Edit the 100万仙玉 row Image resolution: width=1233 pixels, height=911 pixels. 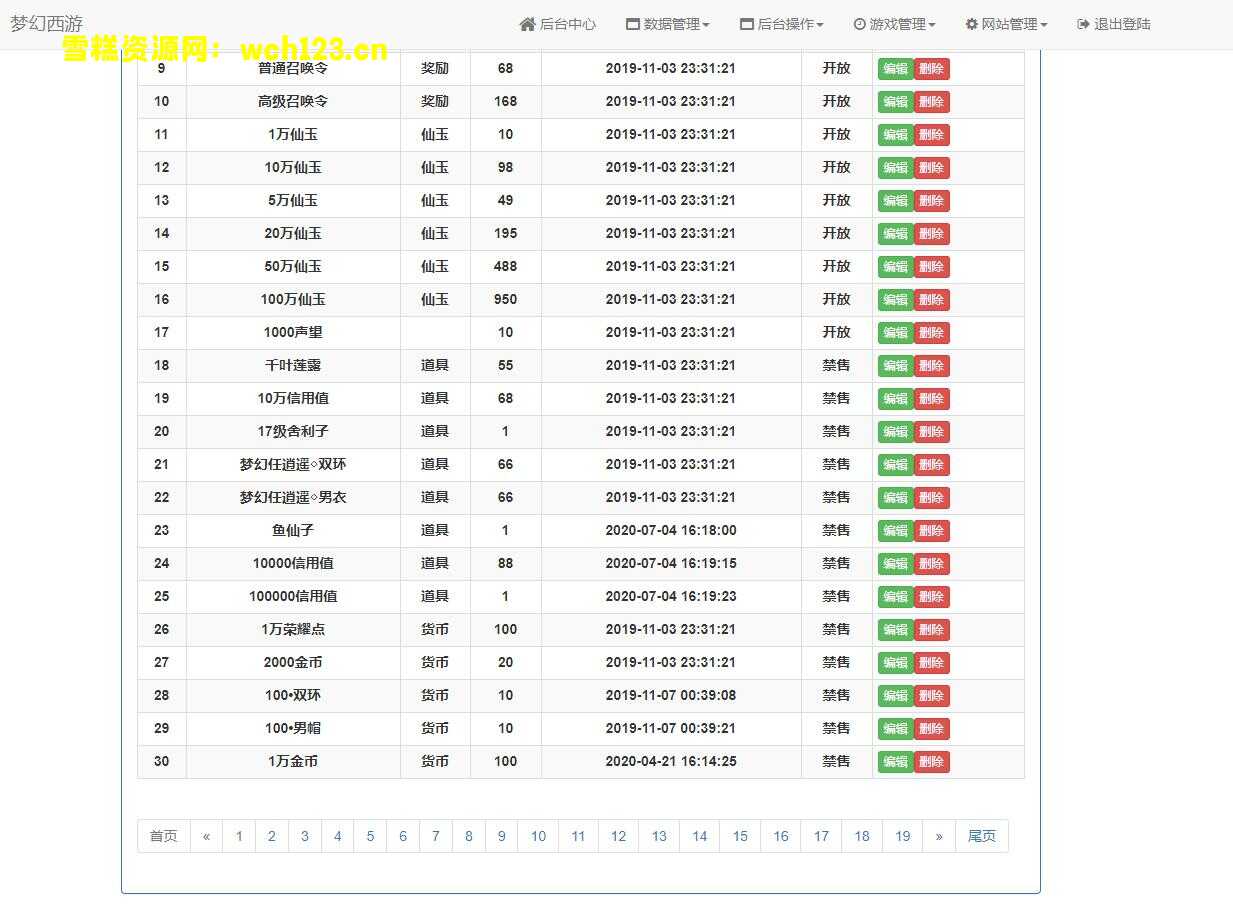pos(895,300)
